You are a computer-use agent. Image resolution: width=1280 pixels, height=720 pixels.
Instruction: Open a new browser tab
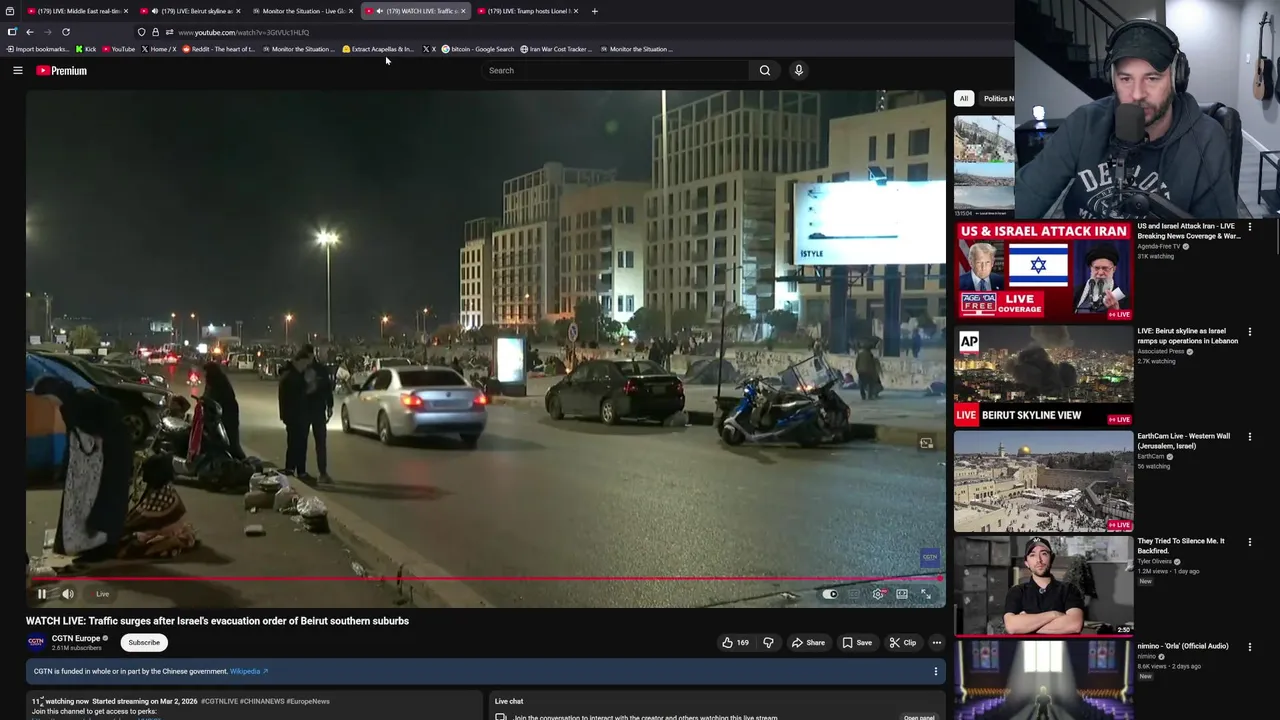tap(594, 11)
